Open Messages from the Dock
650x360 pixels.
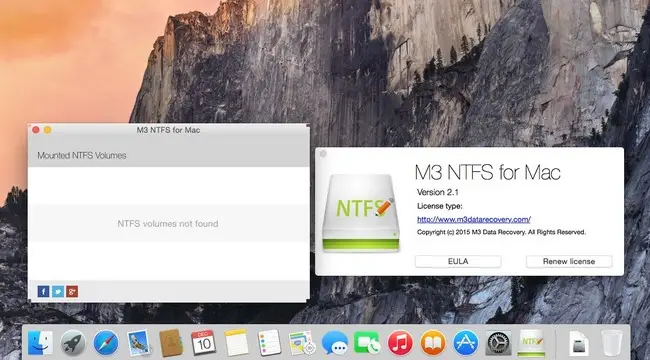click(335, 343)
